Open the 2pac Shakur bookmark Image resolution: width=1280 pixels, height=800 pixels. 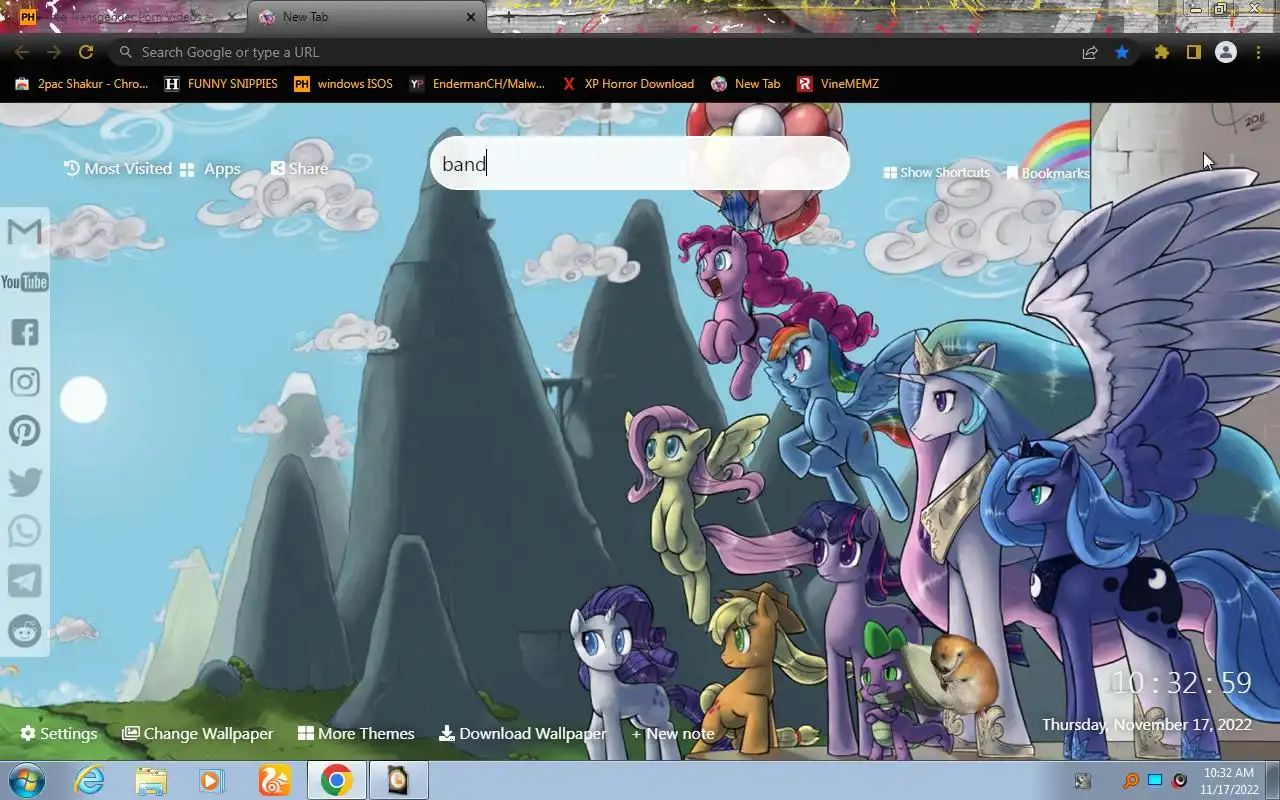82,84
